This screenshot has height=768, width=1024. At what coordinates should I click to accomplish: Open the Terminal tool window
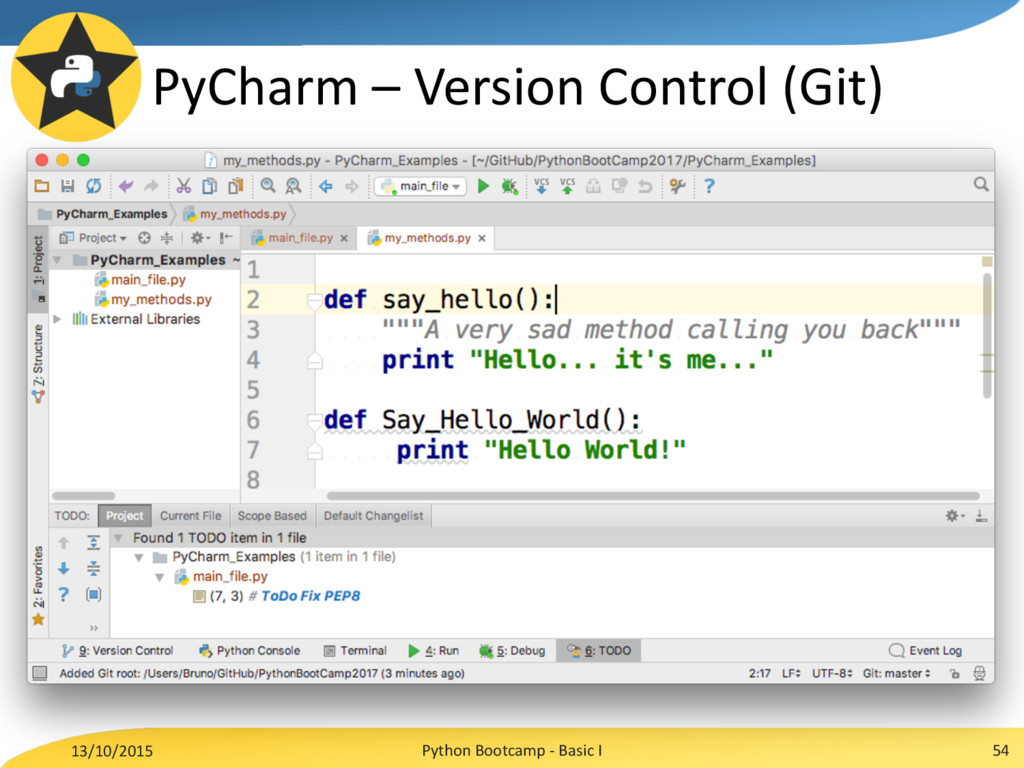355,650
